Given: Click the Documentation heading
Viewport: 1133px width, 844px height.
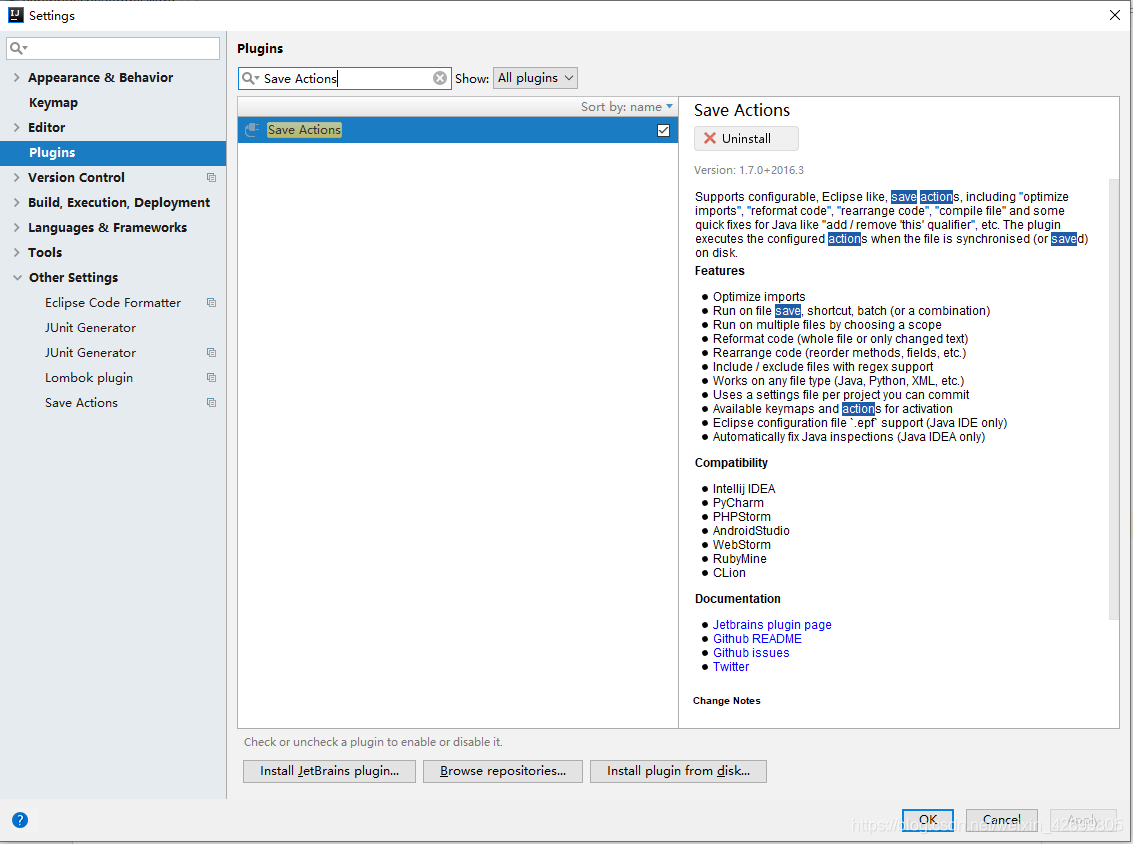Looking at the screenshot, I should point(738,599).
